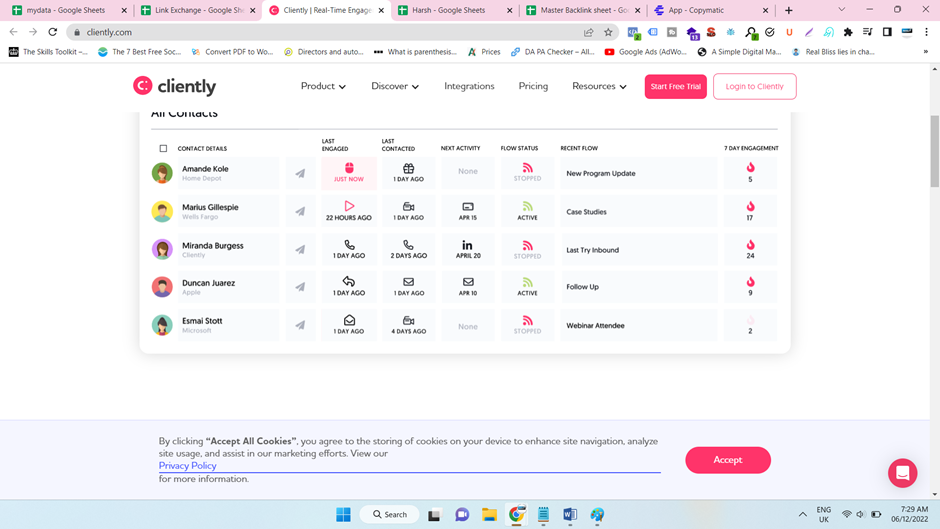Open the Pricing page

coord(533,86)
